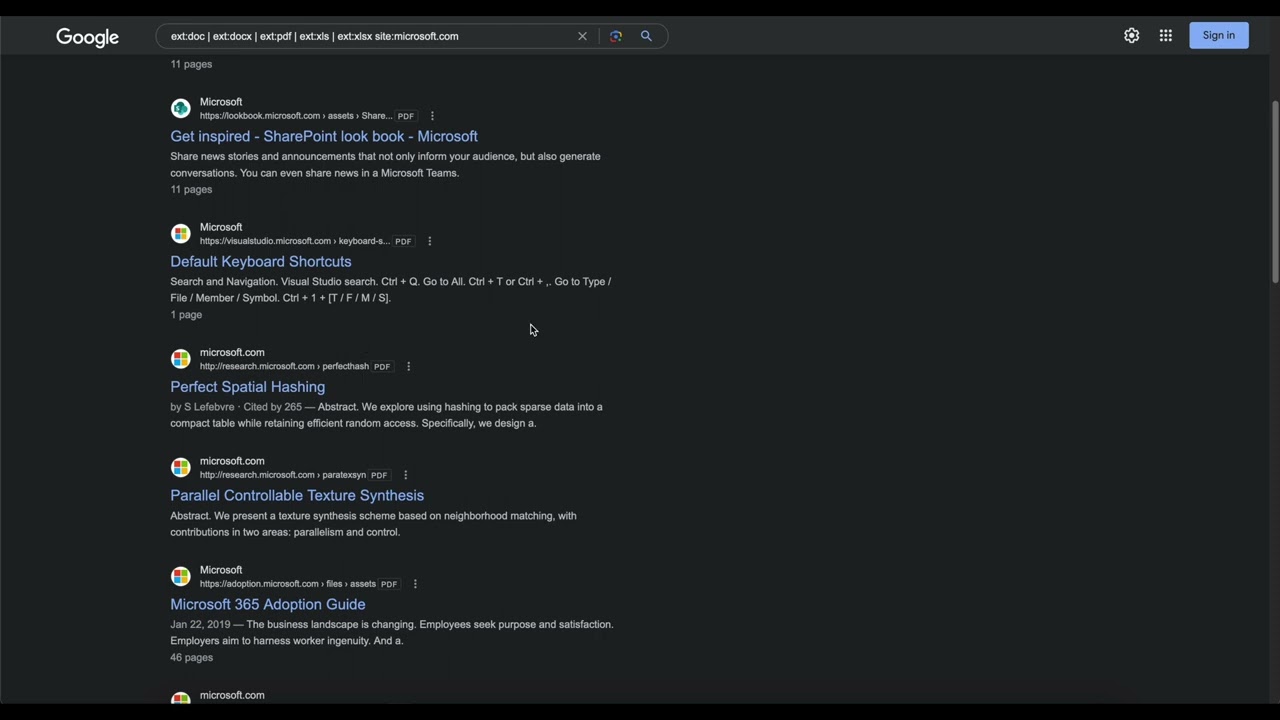This screenshot has height=720, width=1280.
Task: Click the adoption.microsoft.com URL breadcrumb
Action: coord(288,584)
